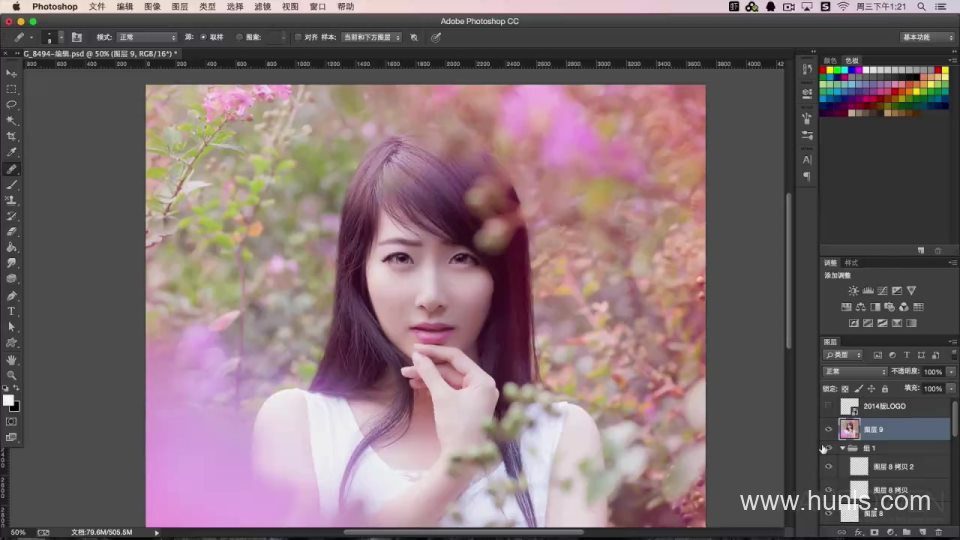Select the Lasso tool

[x=11, y=105]
